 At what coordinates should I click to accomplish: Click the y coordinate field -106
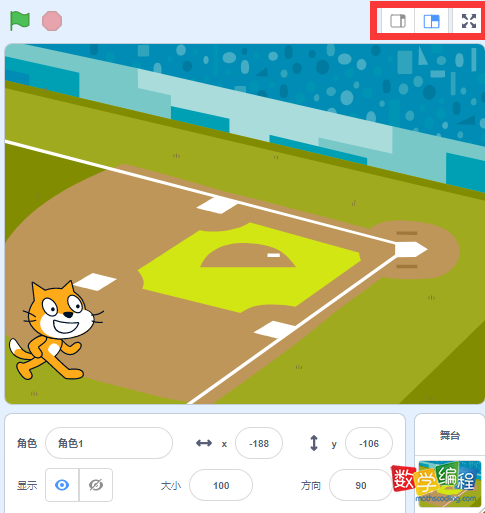click(369, 443)
